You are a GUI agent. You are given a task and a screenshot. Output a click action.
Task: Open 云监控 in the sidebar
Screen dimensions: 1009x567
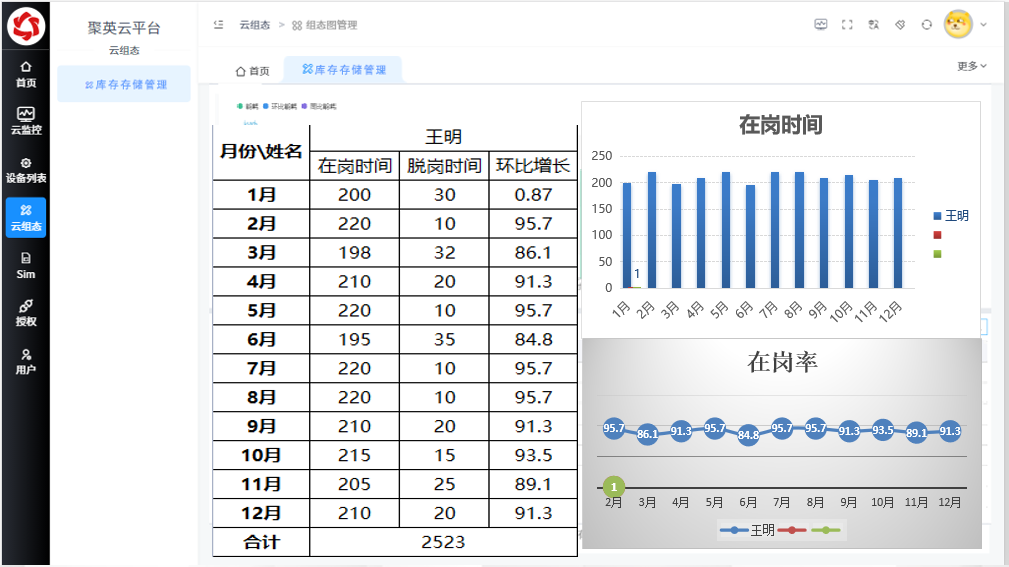(26, 121)
